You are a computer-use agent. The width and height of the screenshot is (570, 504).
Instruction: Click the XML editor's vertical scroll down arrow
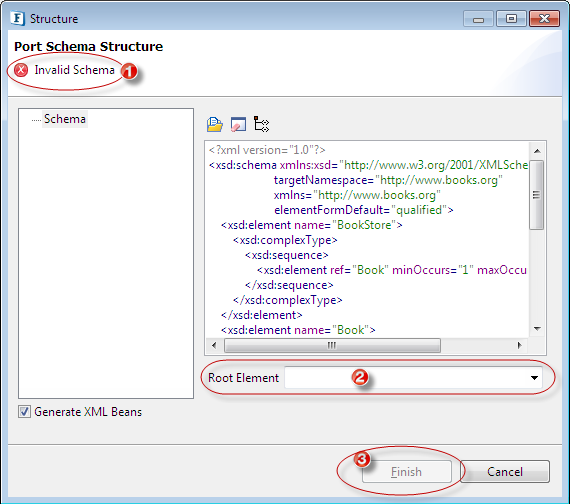coord(537,329)
